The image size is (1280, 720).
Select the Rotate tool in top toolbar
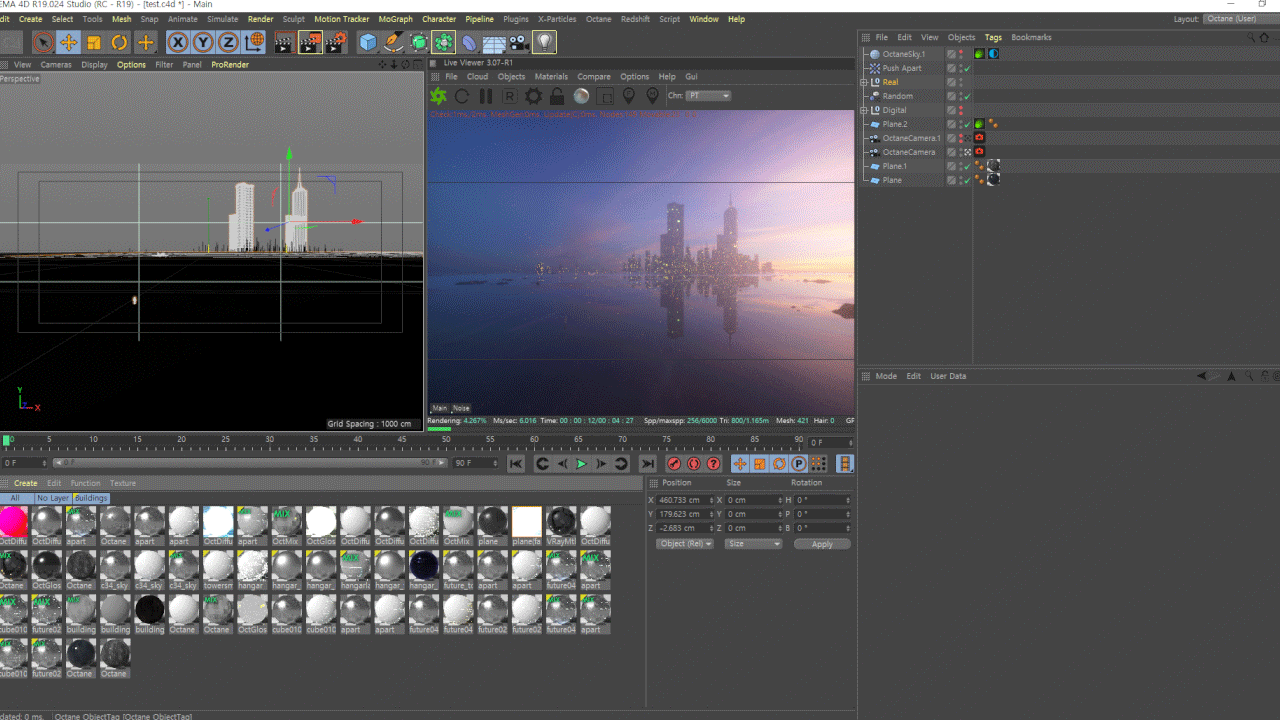click(119, 42)
